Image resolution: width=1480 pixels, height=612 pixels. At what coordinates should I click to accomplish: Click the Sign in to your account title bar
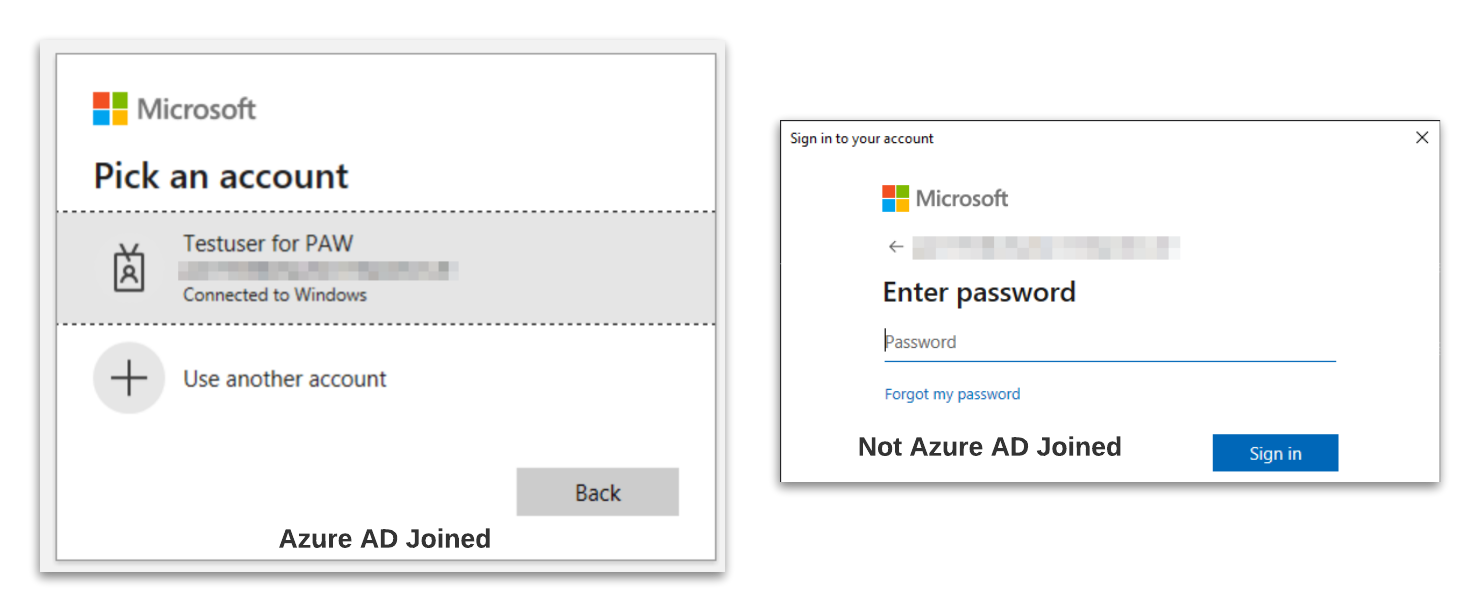click(x=861, y=138)
